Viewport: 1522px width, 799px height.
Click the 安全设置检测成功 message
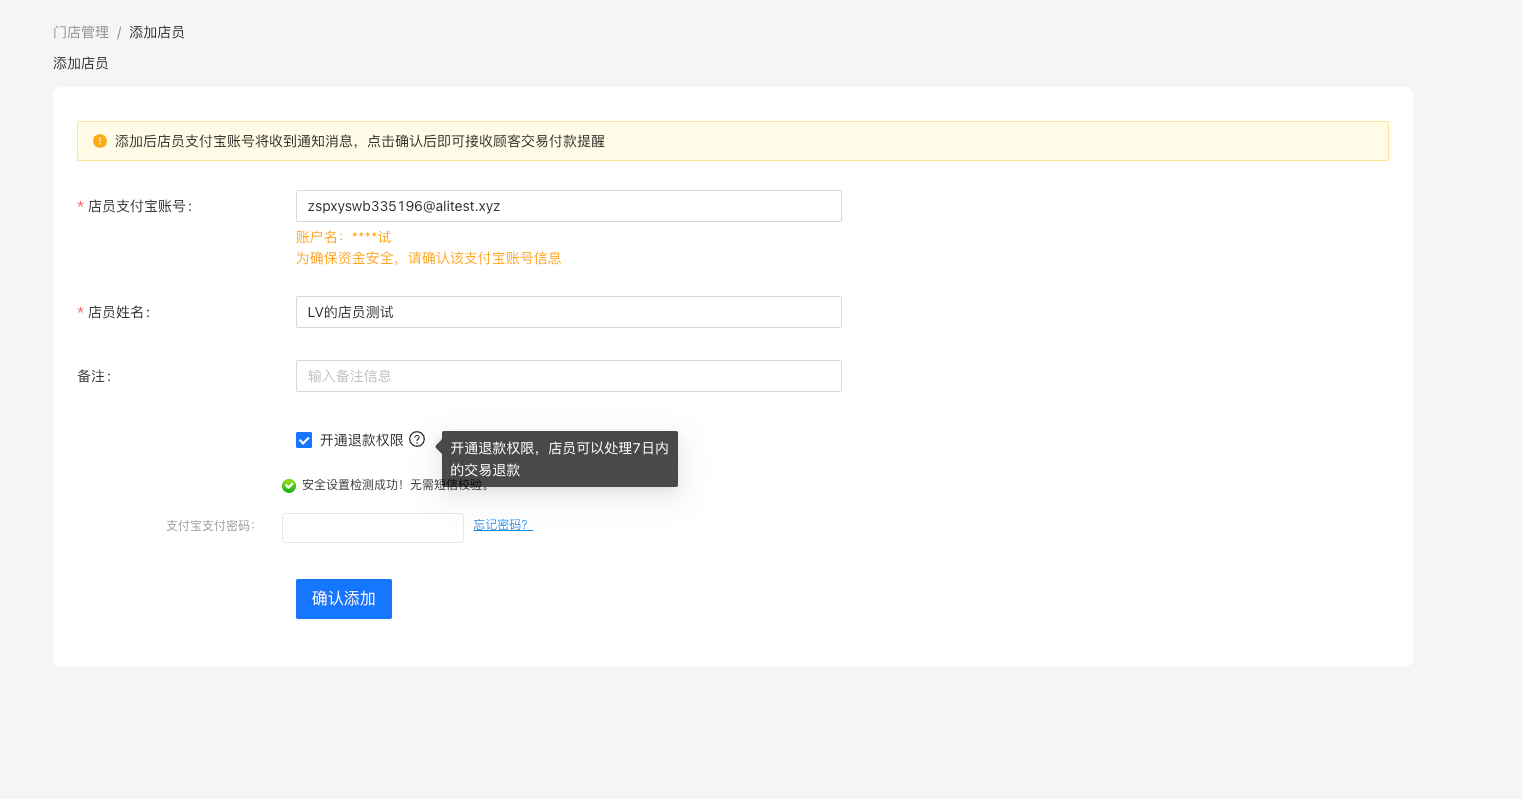[395, 485]
